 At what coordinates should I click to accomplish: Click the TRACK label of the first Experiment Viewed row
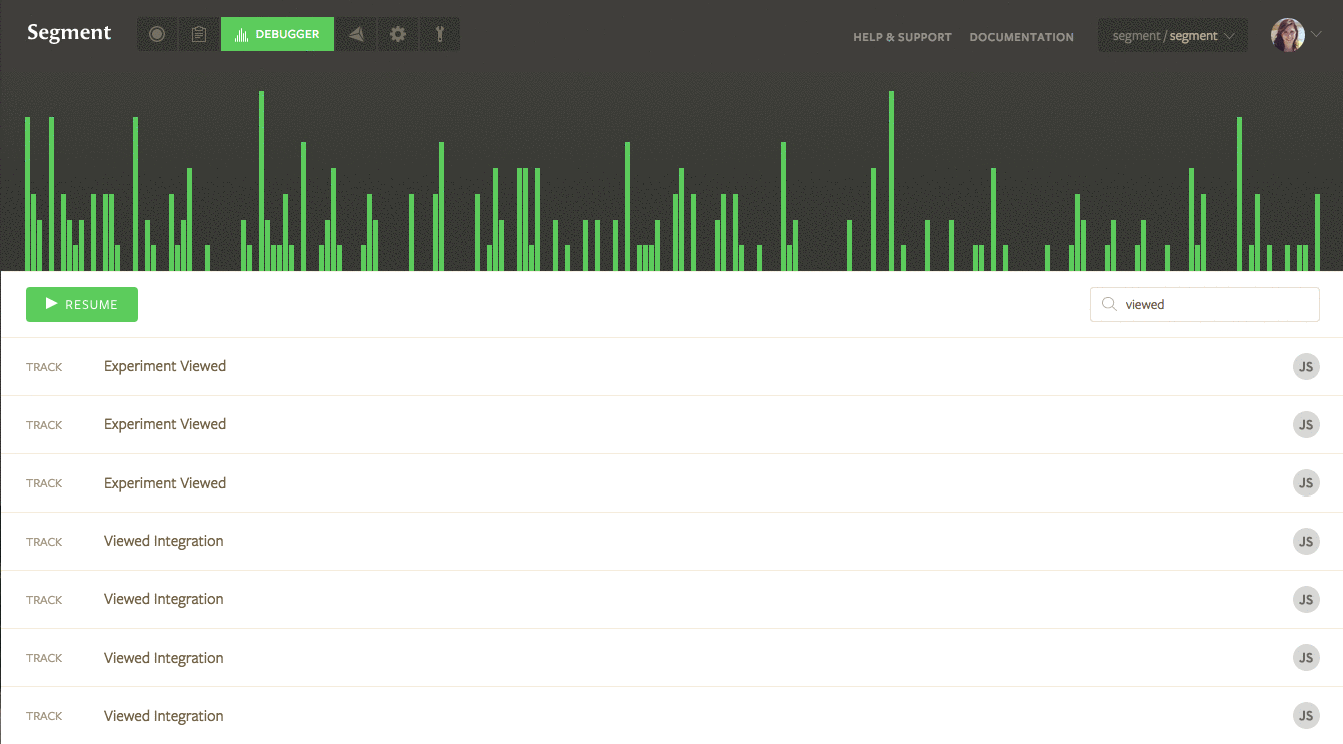coord(44,367)
